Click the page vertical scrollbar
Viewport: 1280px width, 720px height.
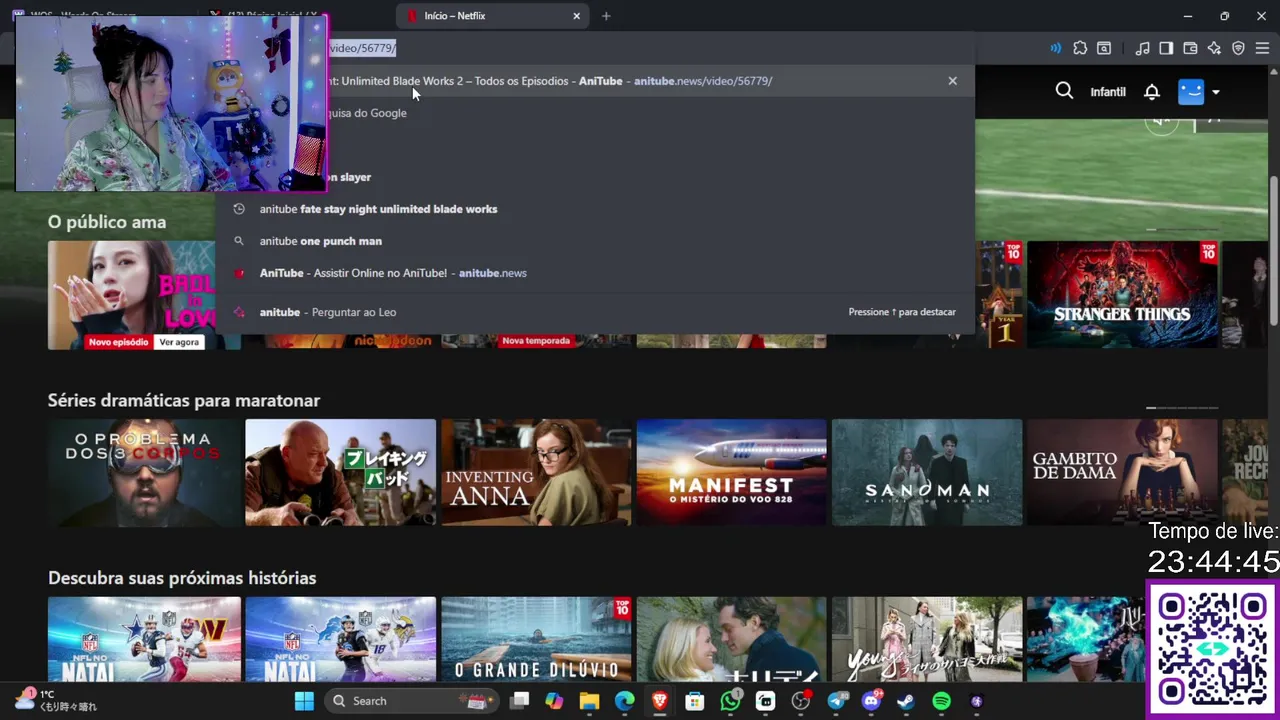pyautogui.click(x=1273, y=250)
